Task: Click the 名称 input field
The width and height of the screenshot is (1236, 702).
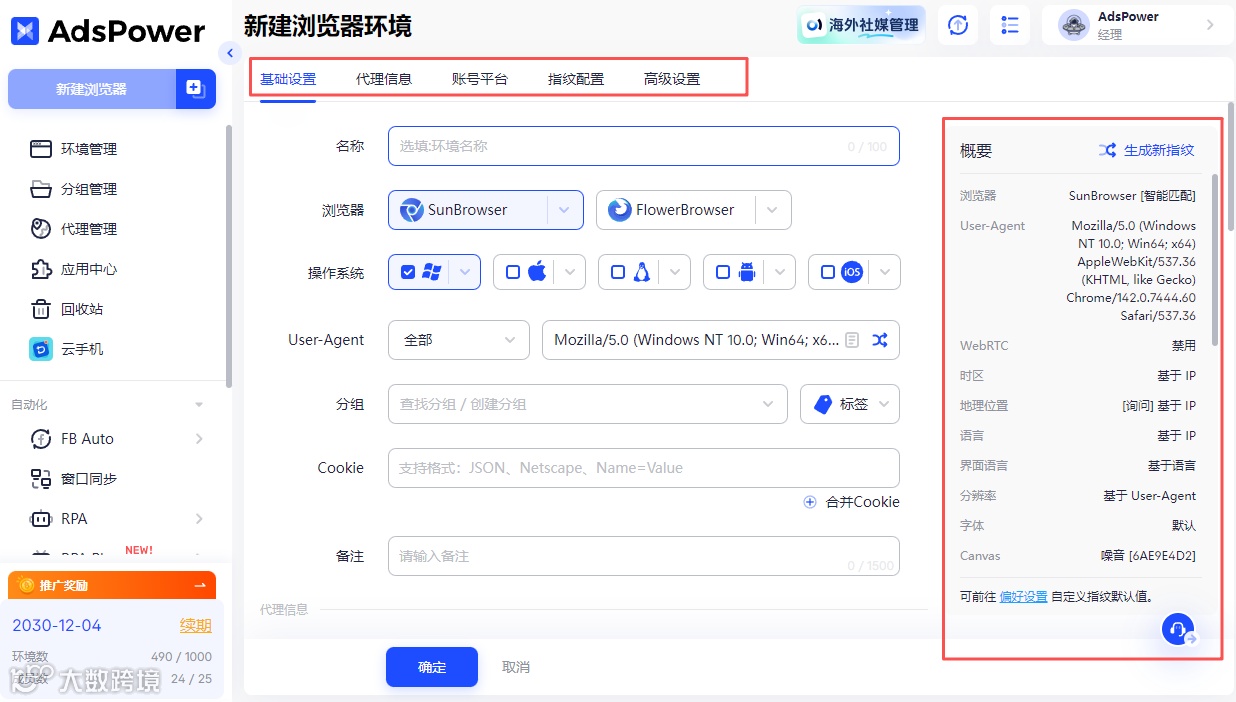Action: [x=644, y=146]
